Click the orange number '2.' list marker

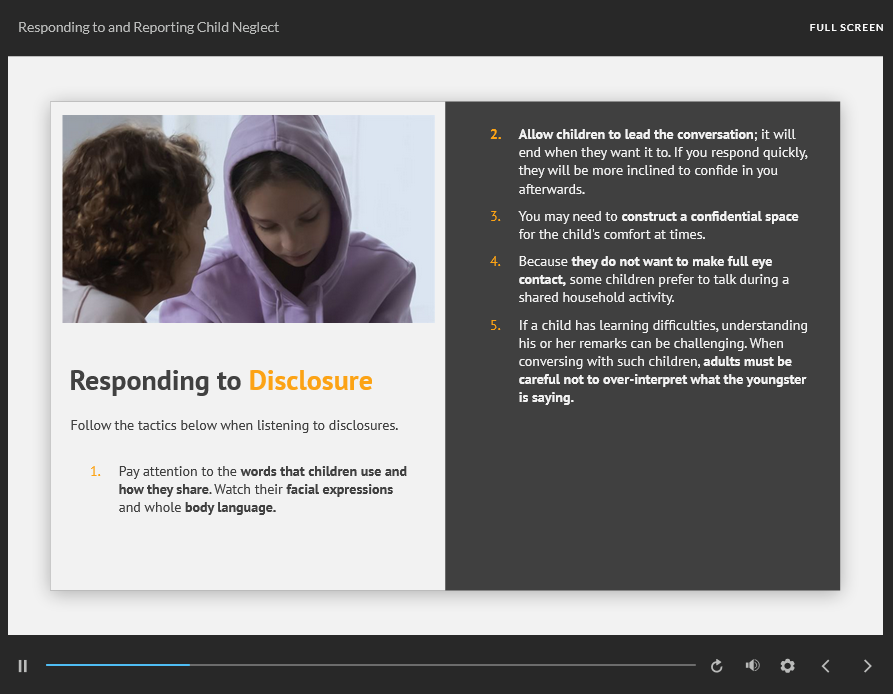pyautogui.click(x=496, y=134)
